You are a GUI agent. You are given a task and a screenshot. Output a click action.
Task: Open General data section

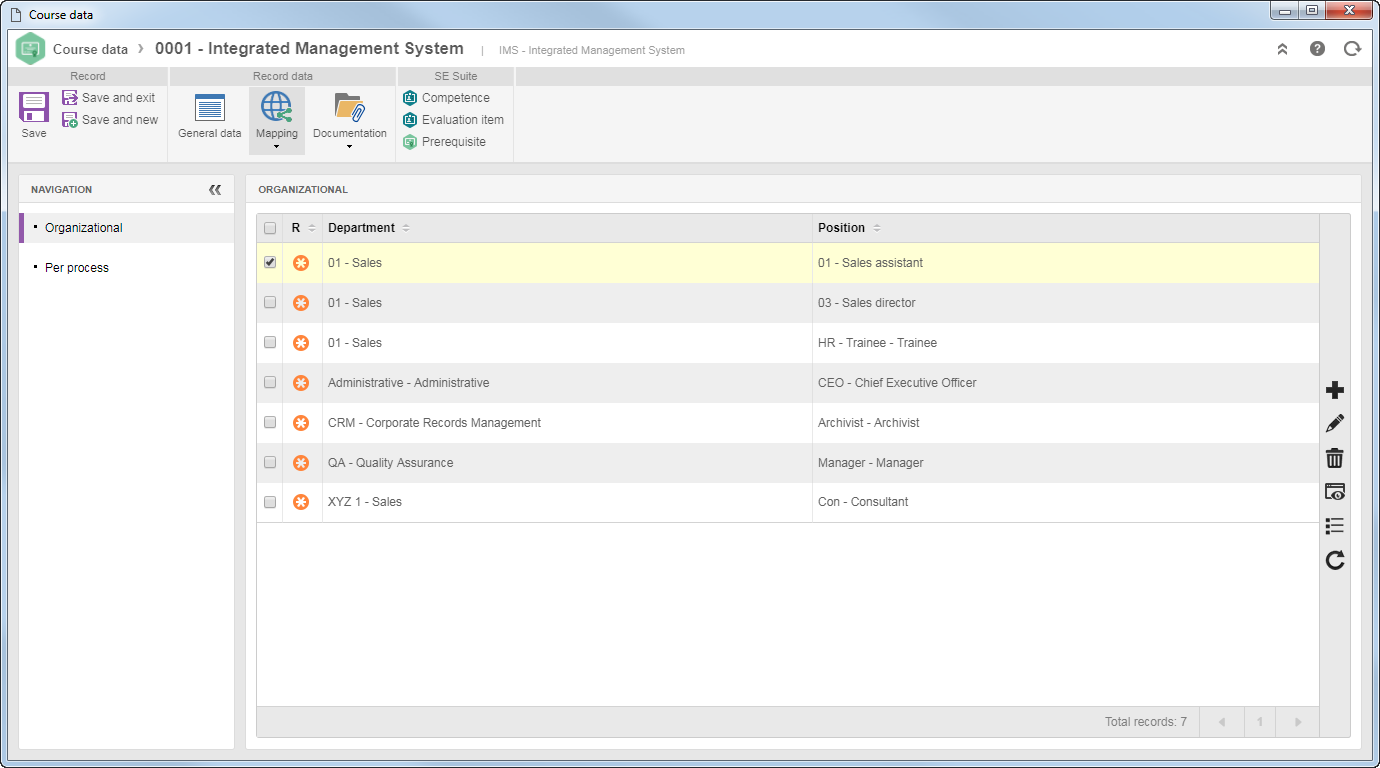click(x=210, y=116)
